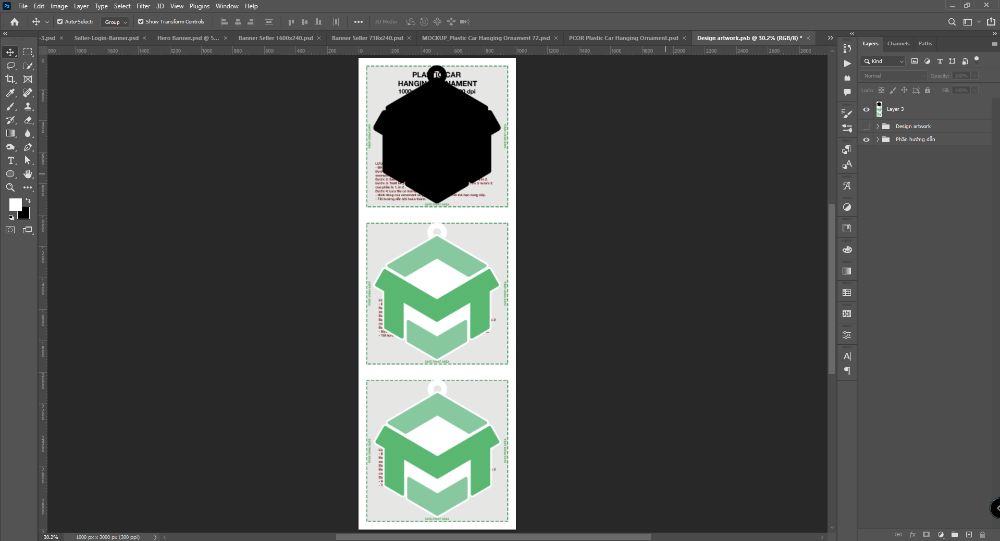Switch to the Paths tab
Image resolution: width=1000 pixels, height=541 pixels.
(925, 43)
